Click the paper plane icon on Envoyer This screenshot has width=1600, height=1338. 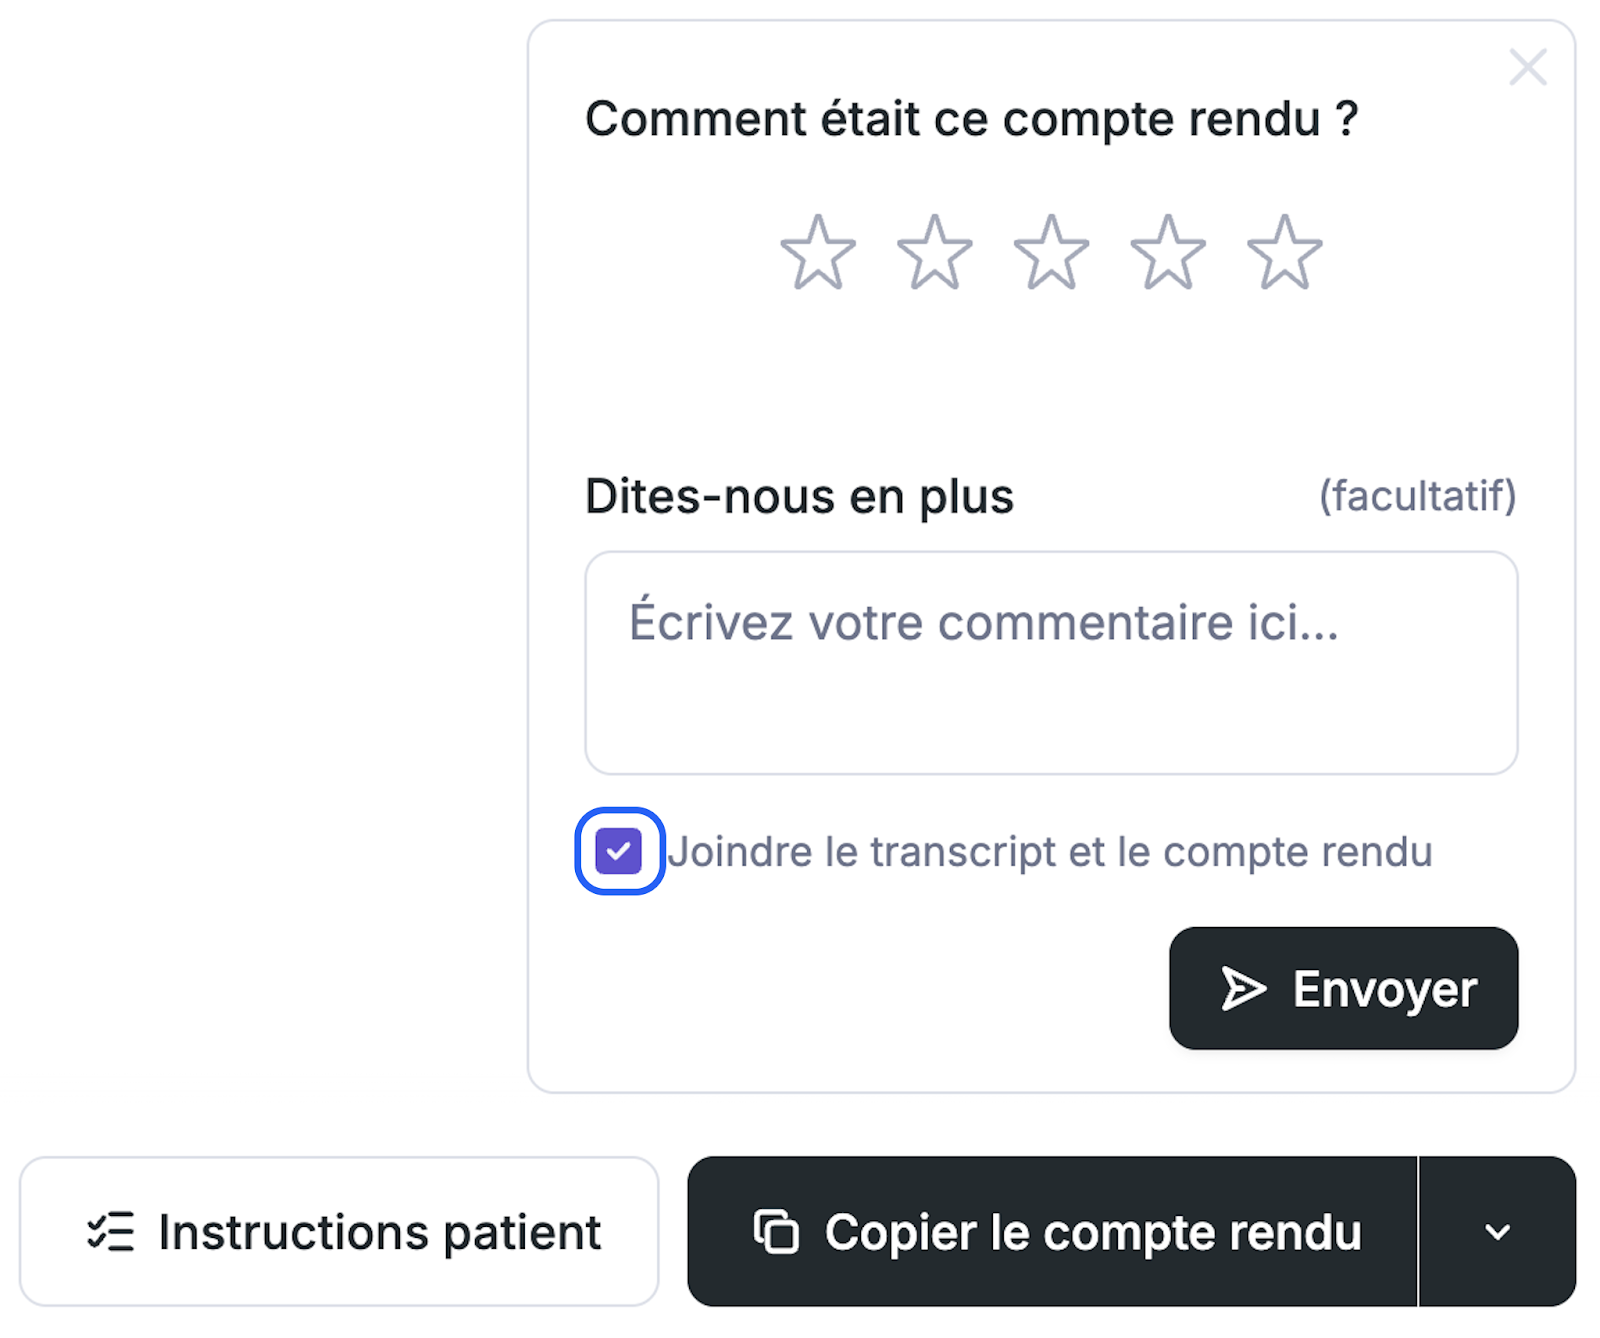tap(1243, 989)
